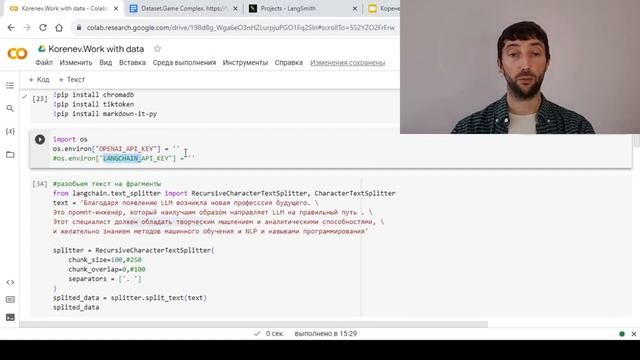Viewport: 640px width, 360px height.
Task: Click the line !pip install tiktoken
Action: click(93, 104)
